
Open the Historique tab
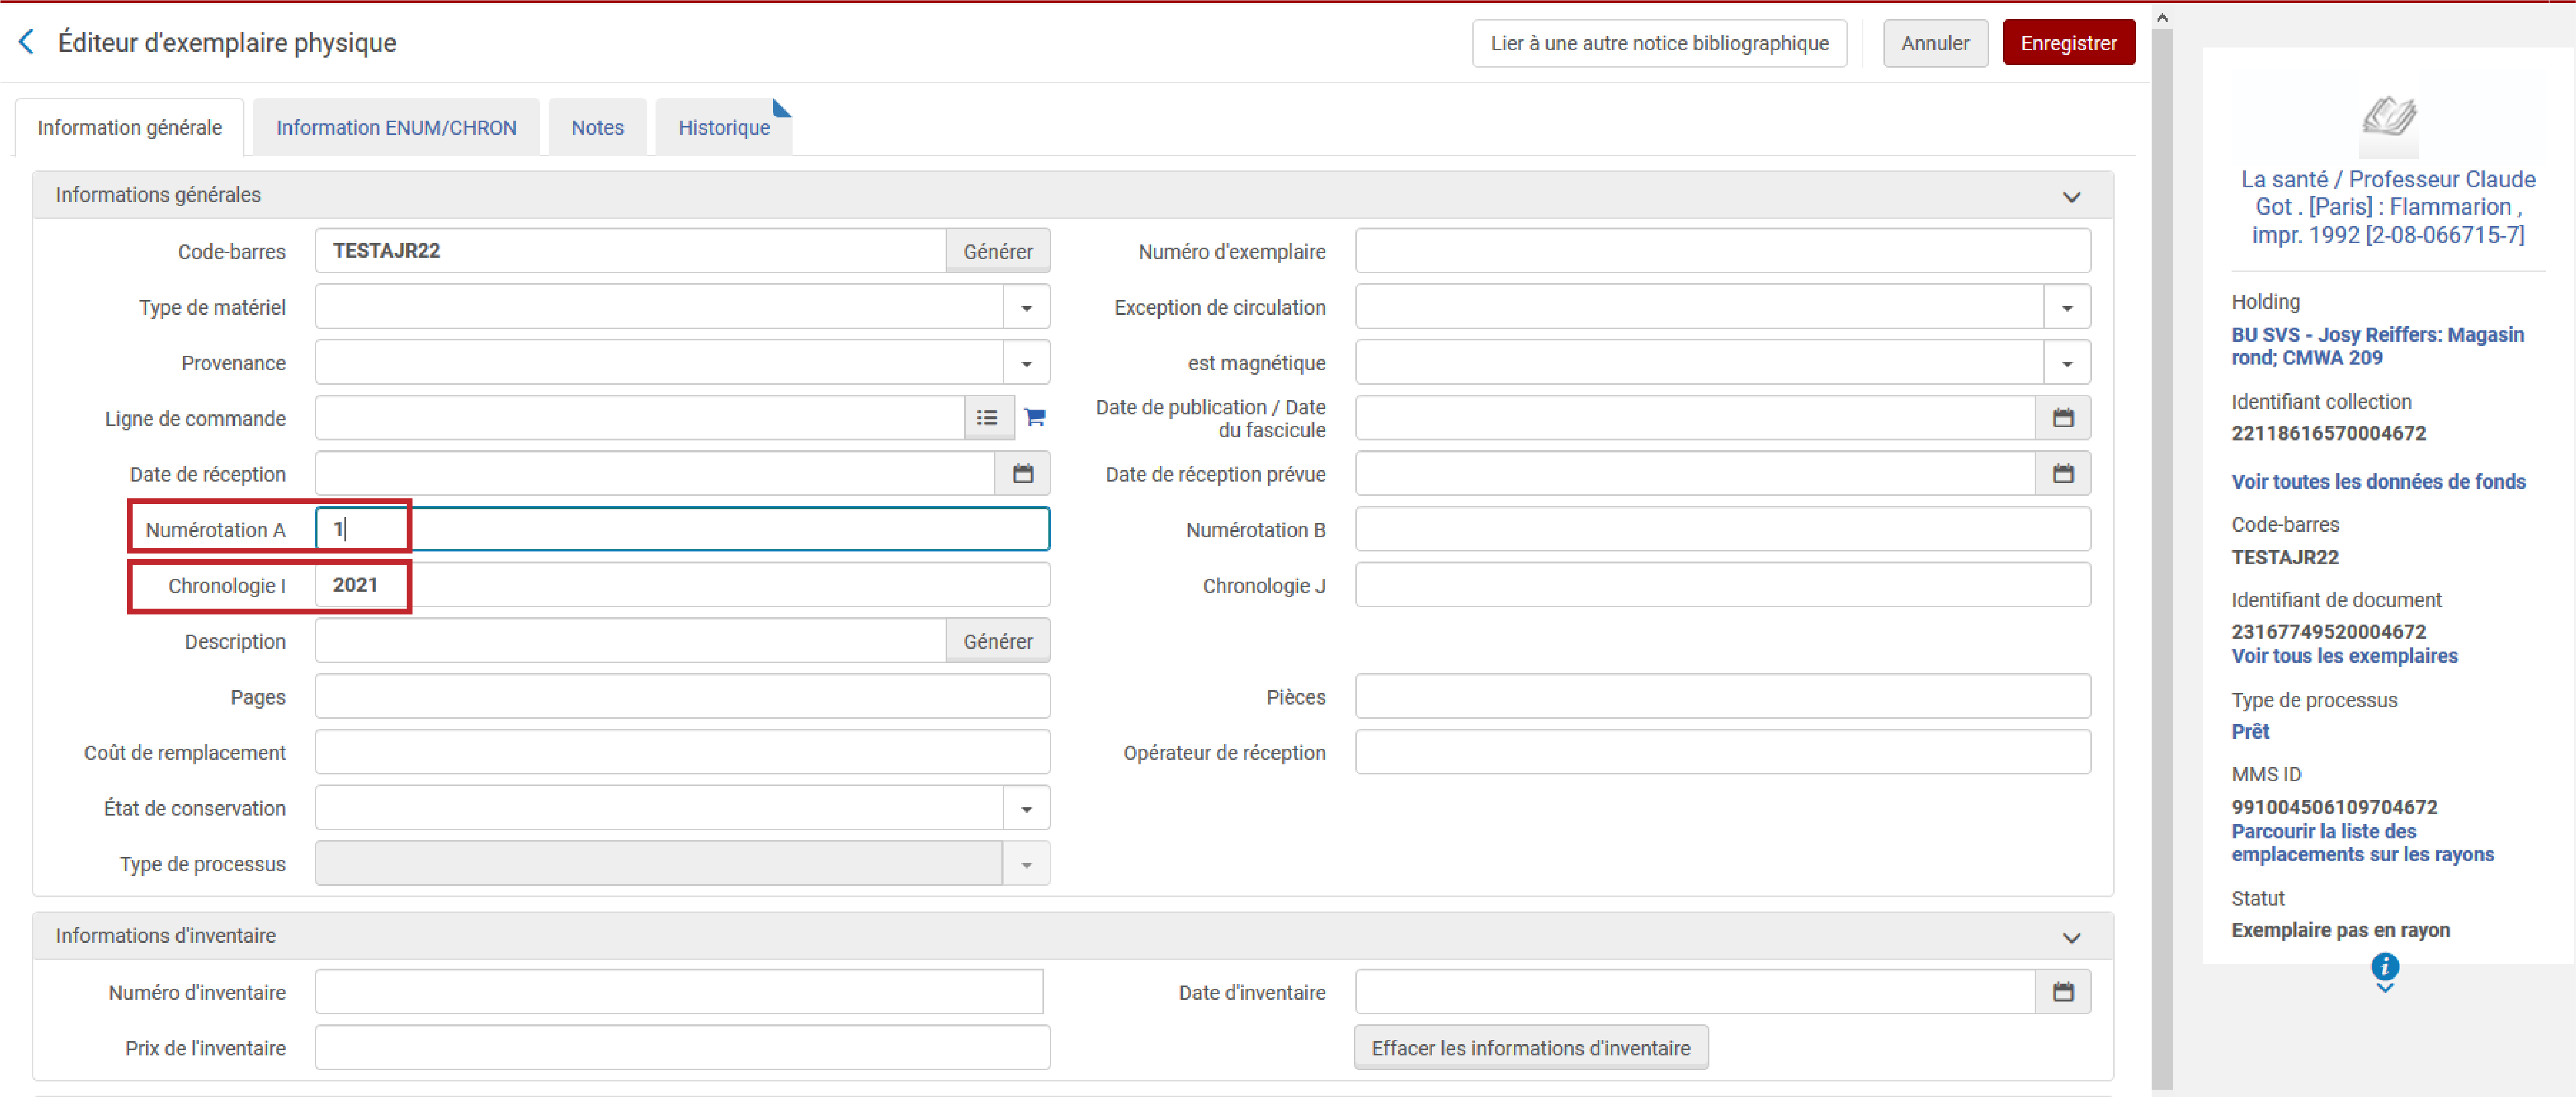point(724,128)
